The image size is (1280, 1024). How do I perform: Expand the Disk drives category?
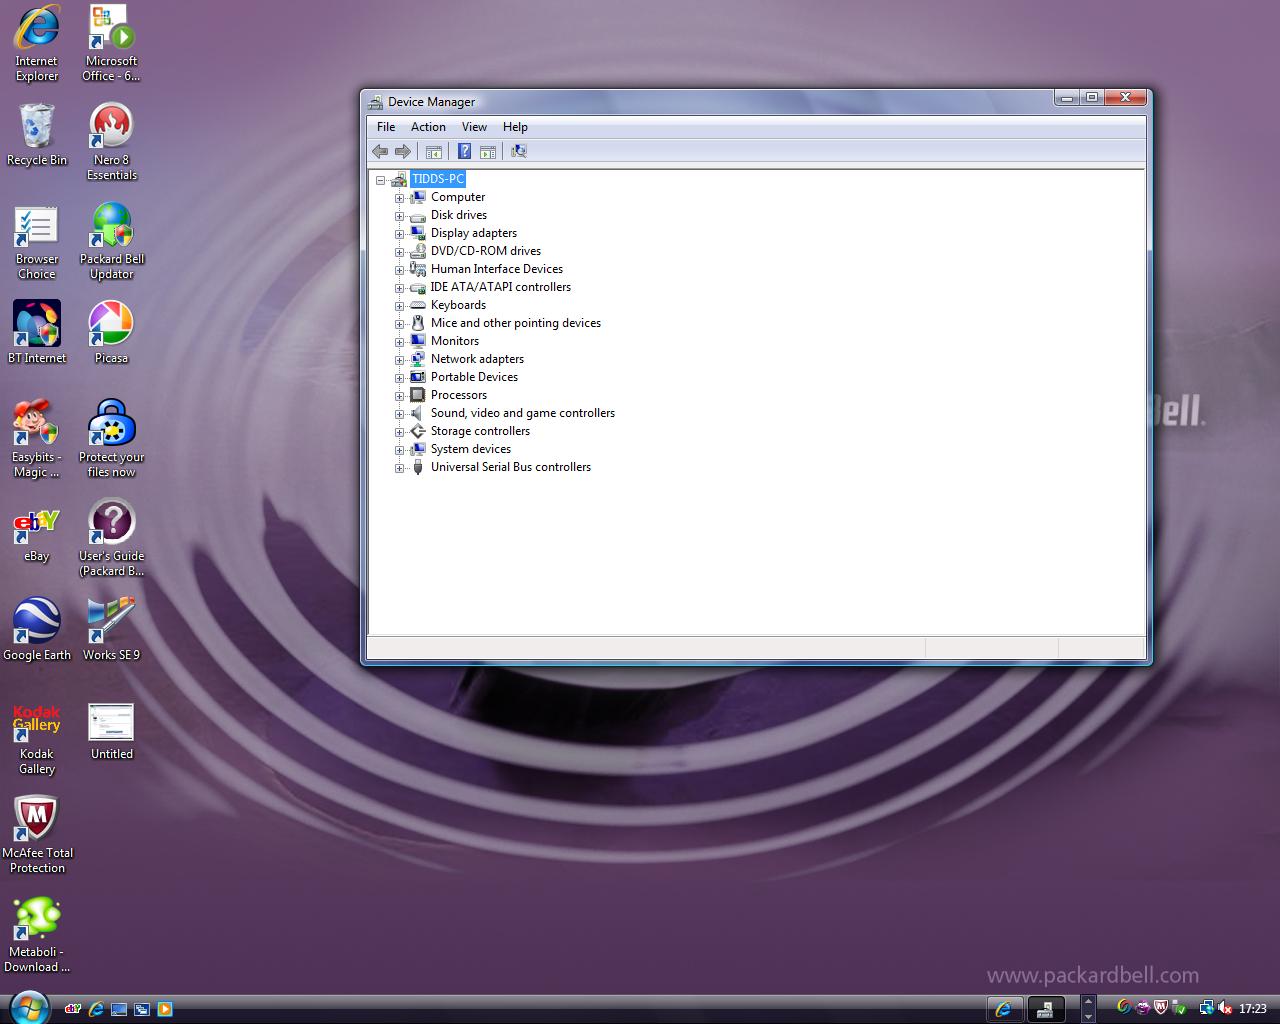tap(399, 216)
